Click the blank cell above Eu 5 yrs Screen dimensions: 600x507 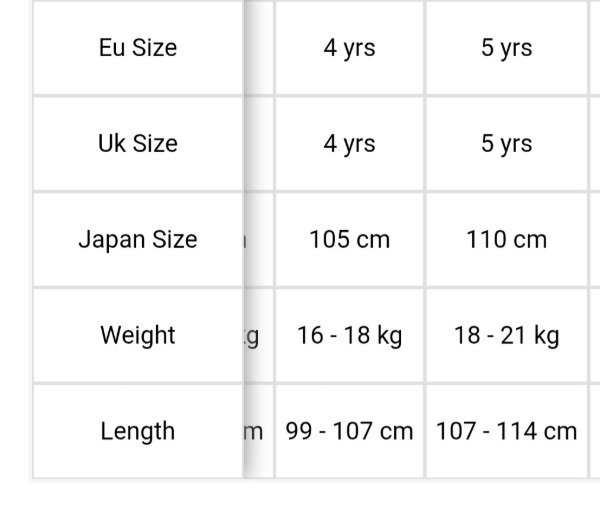[506, 2]
